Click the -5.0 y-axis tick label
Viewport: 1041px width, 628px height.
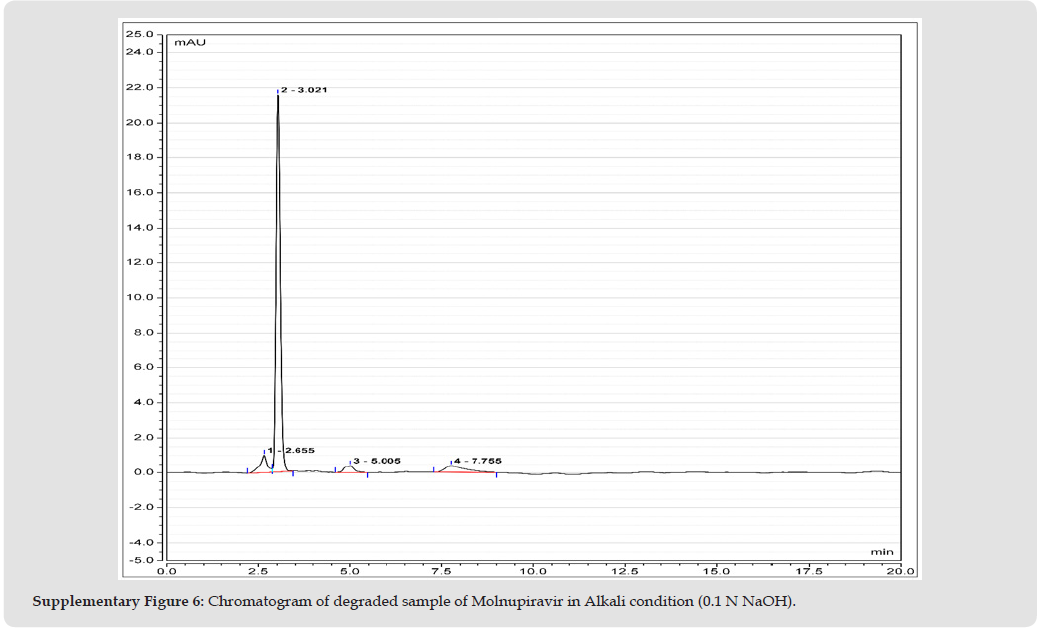click(138, 560)
